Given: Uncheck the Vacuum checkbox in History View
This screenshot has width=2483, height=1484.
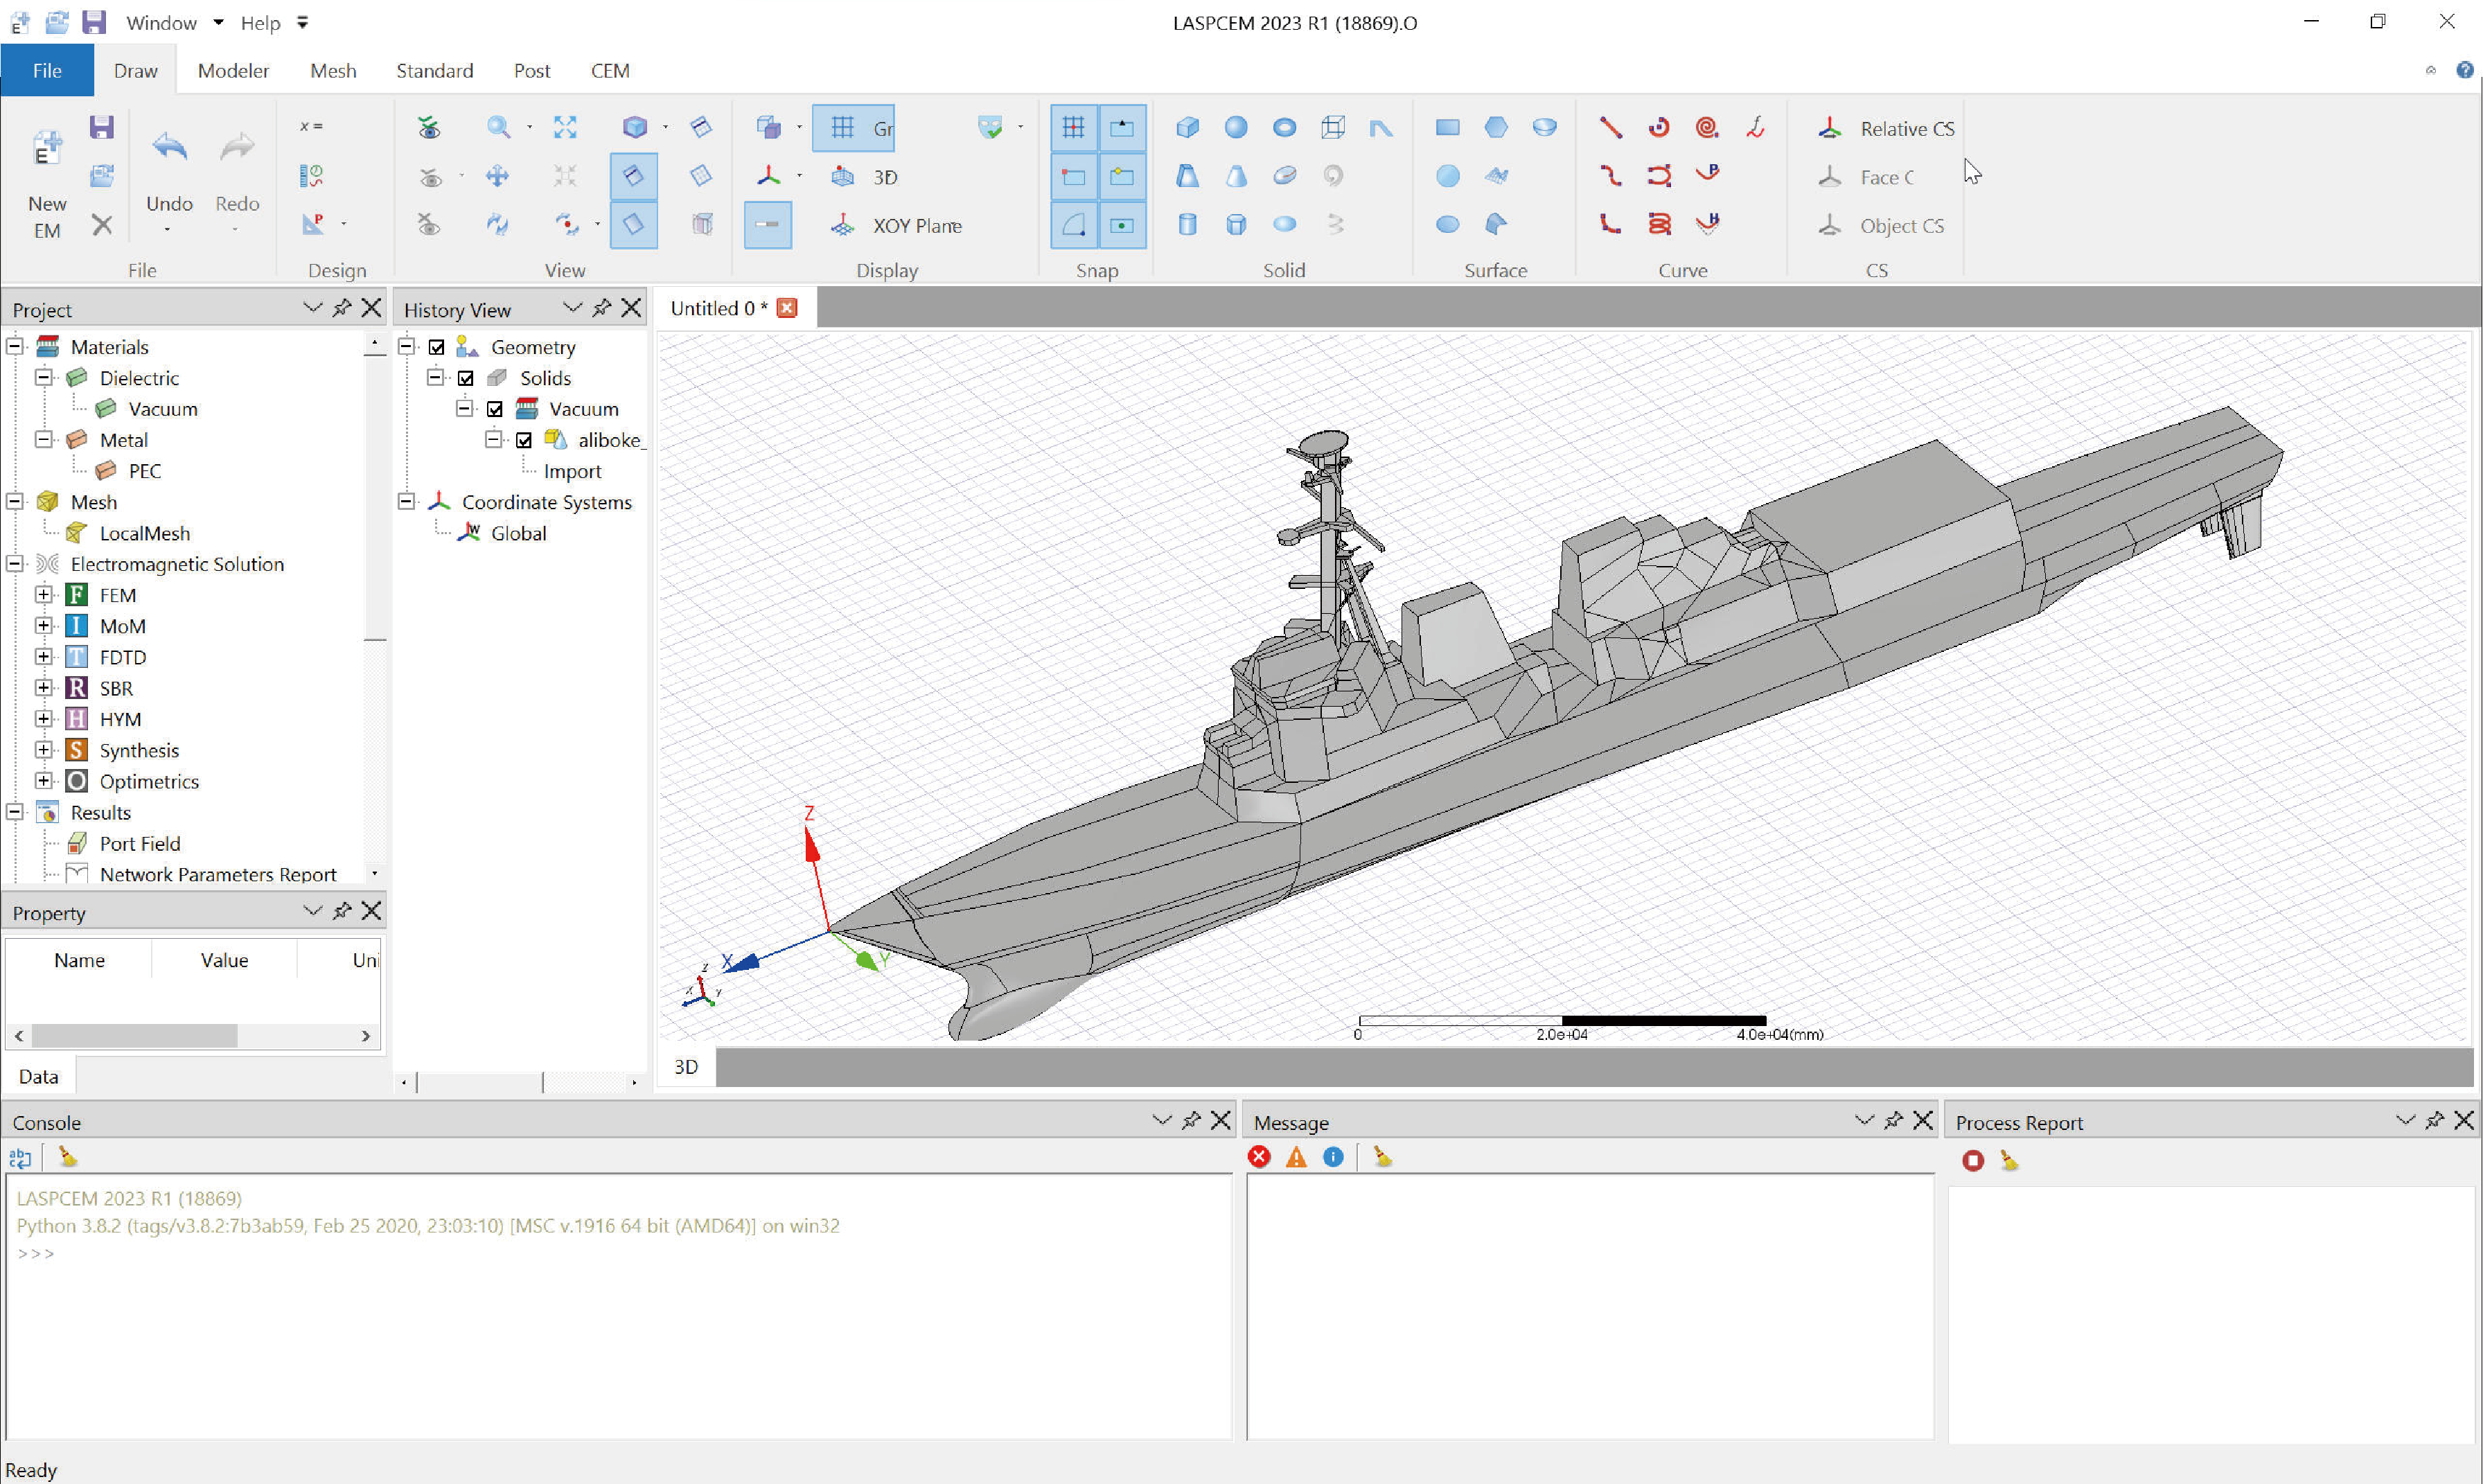Looking at the screenshot, I should 495,409.
